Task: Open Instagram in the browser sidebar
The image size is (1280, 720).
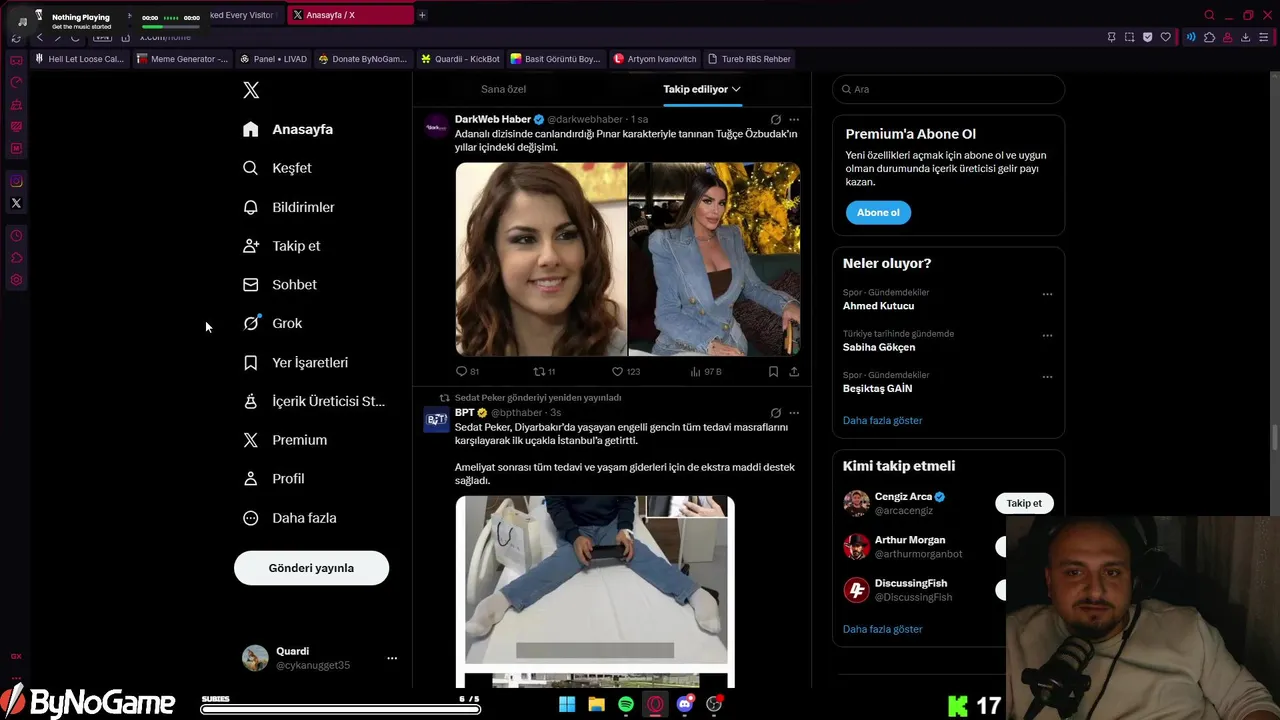Action: pos(16,181)
